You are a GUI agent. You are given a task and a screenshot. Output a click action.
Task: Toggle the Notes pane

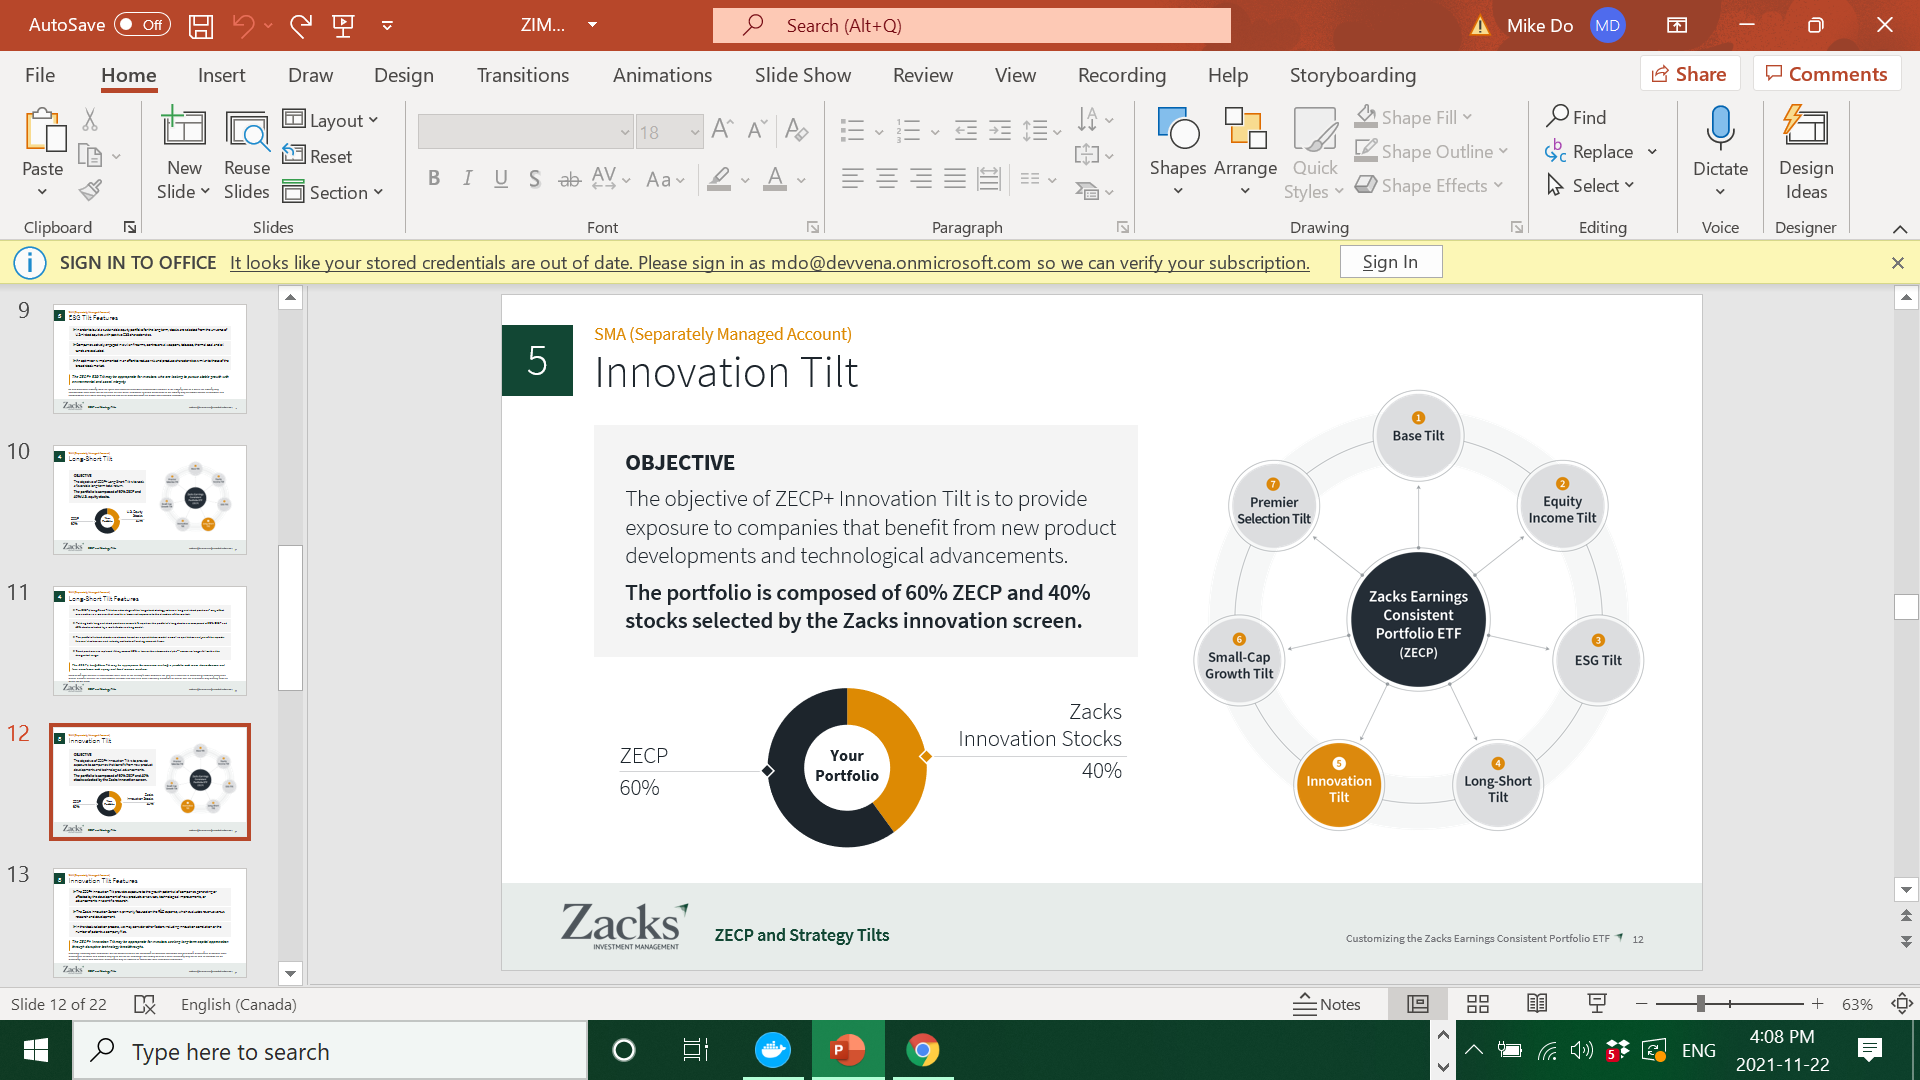1327,1004
